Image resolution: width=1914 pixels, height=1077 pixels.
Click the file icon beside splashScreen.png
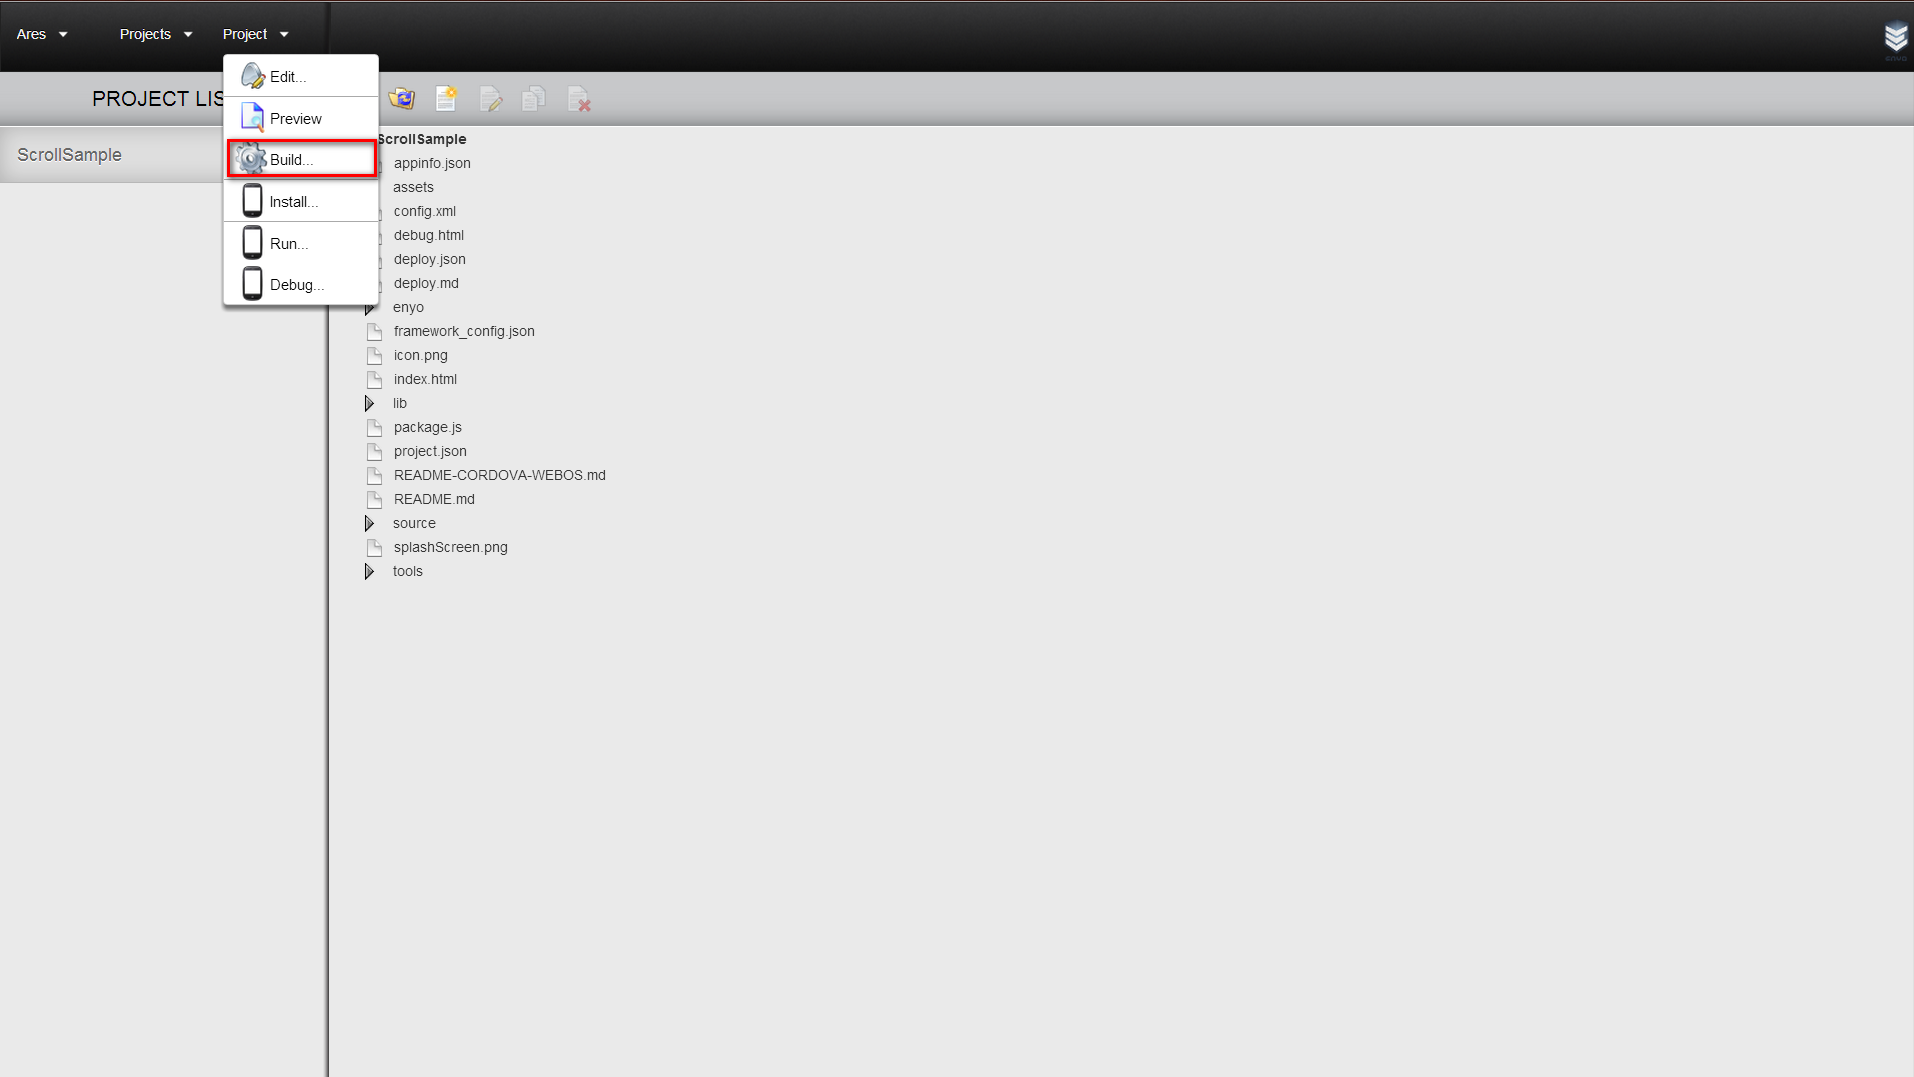375,548
